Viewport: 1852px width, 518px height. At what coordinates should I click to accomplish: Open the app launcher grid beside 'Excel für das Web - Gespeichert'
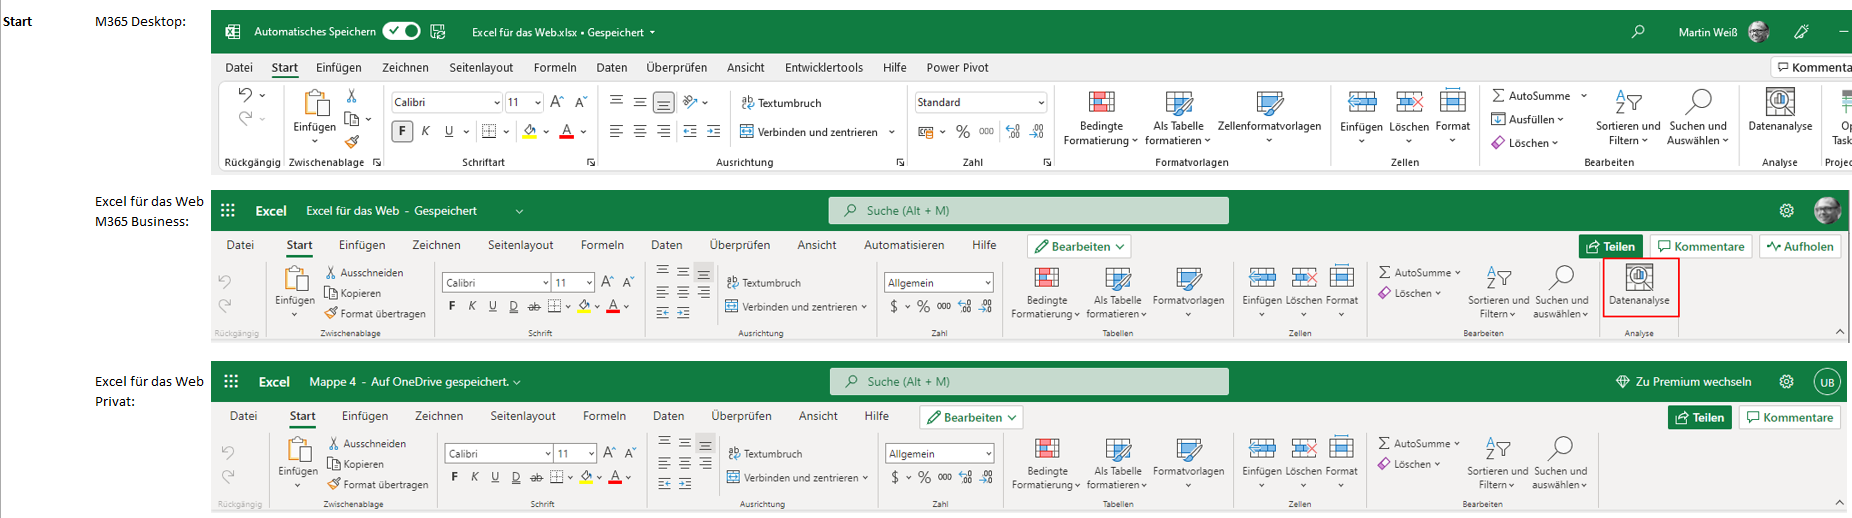tap(228, 211)
